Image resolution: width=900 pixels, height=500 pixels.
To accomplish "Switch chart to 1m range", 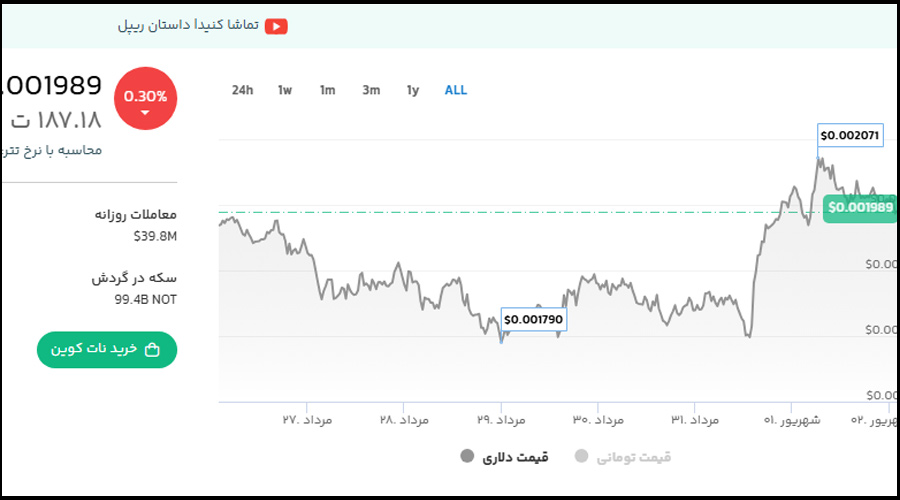I will [327, 90].
